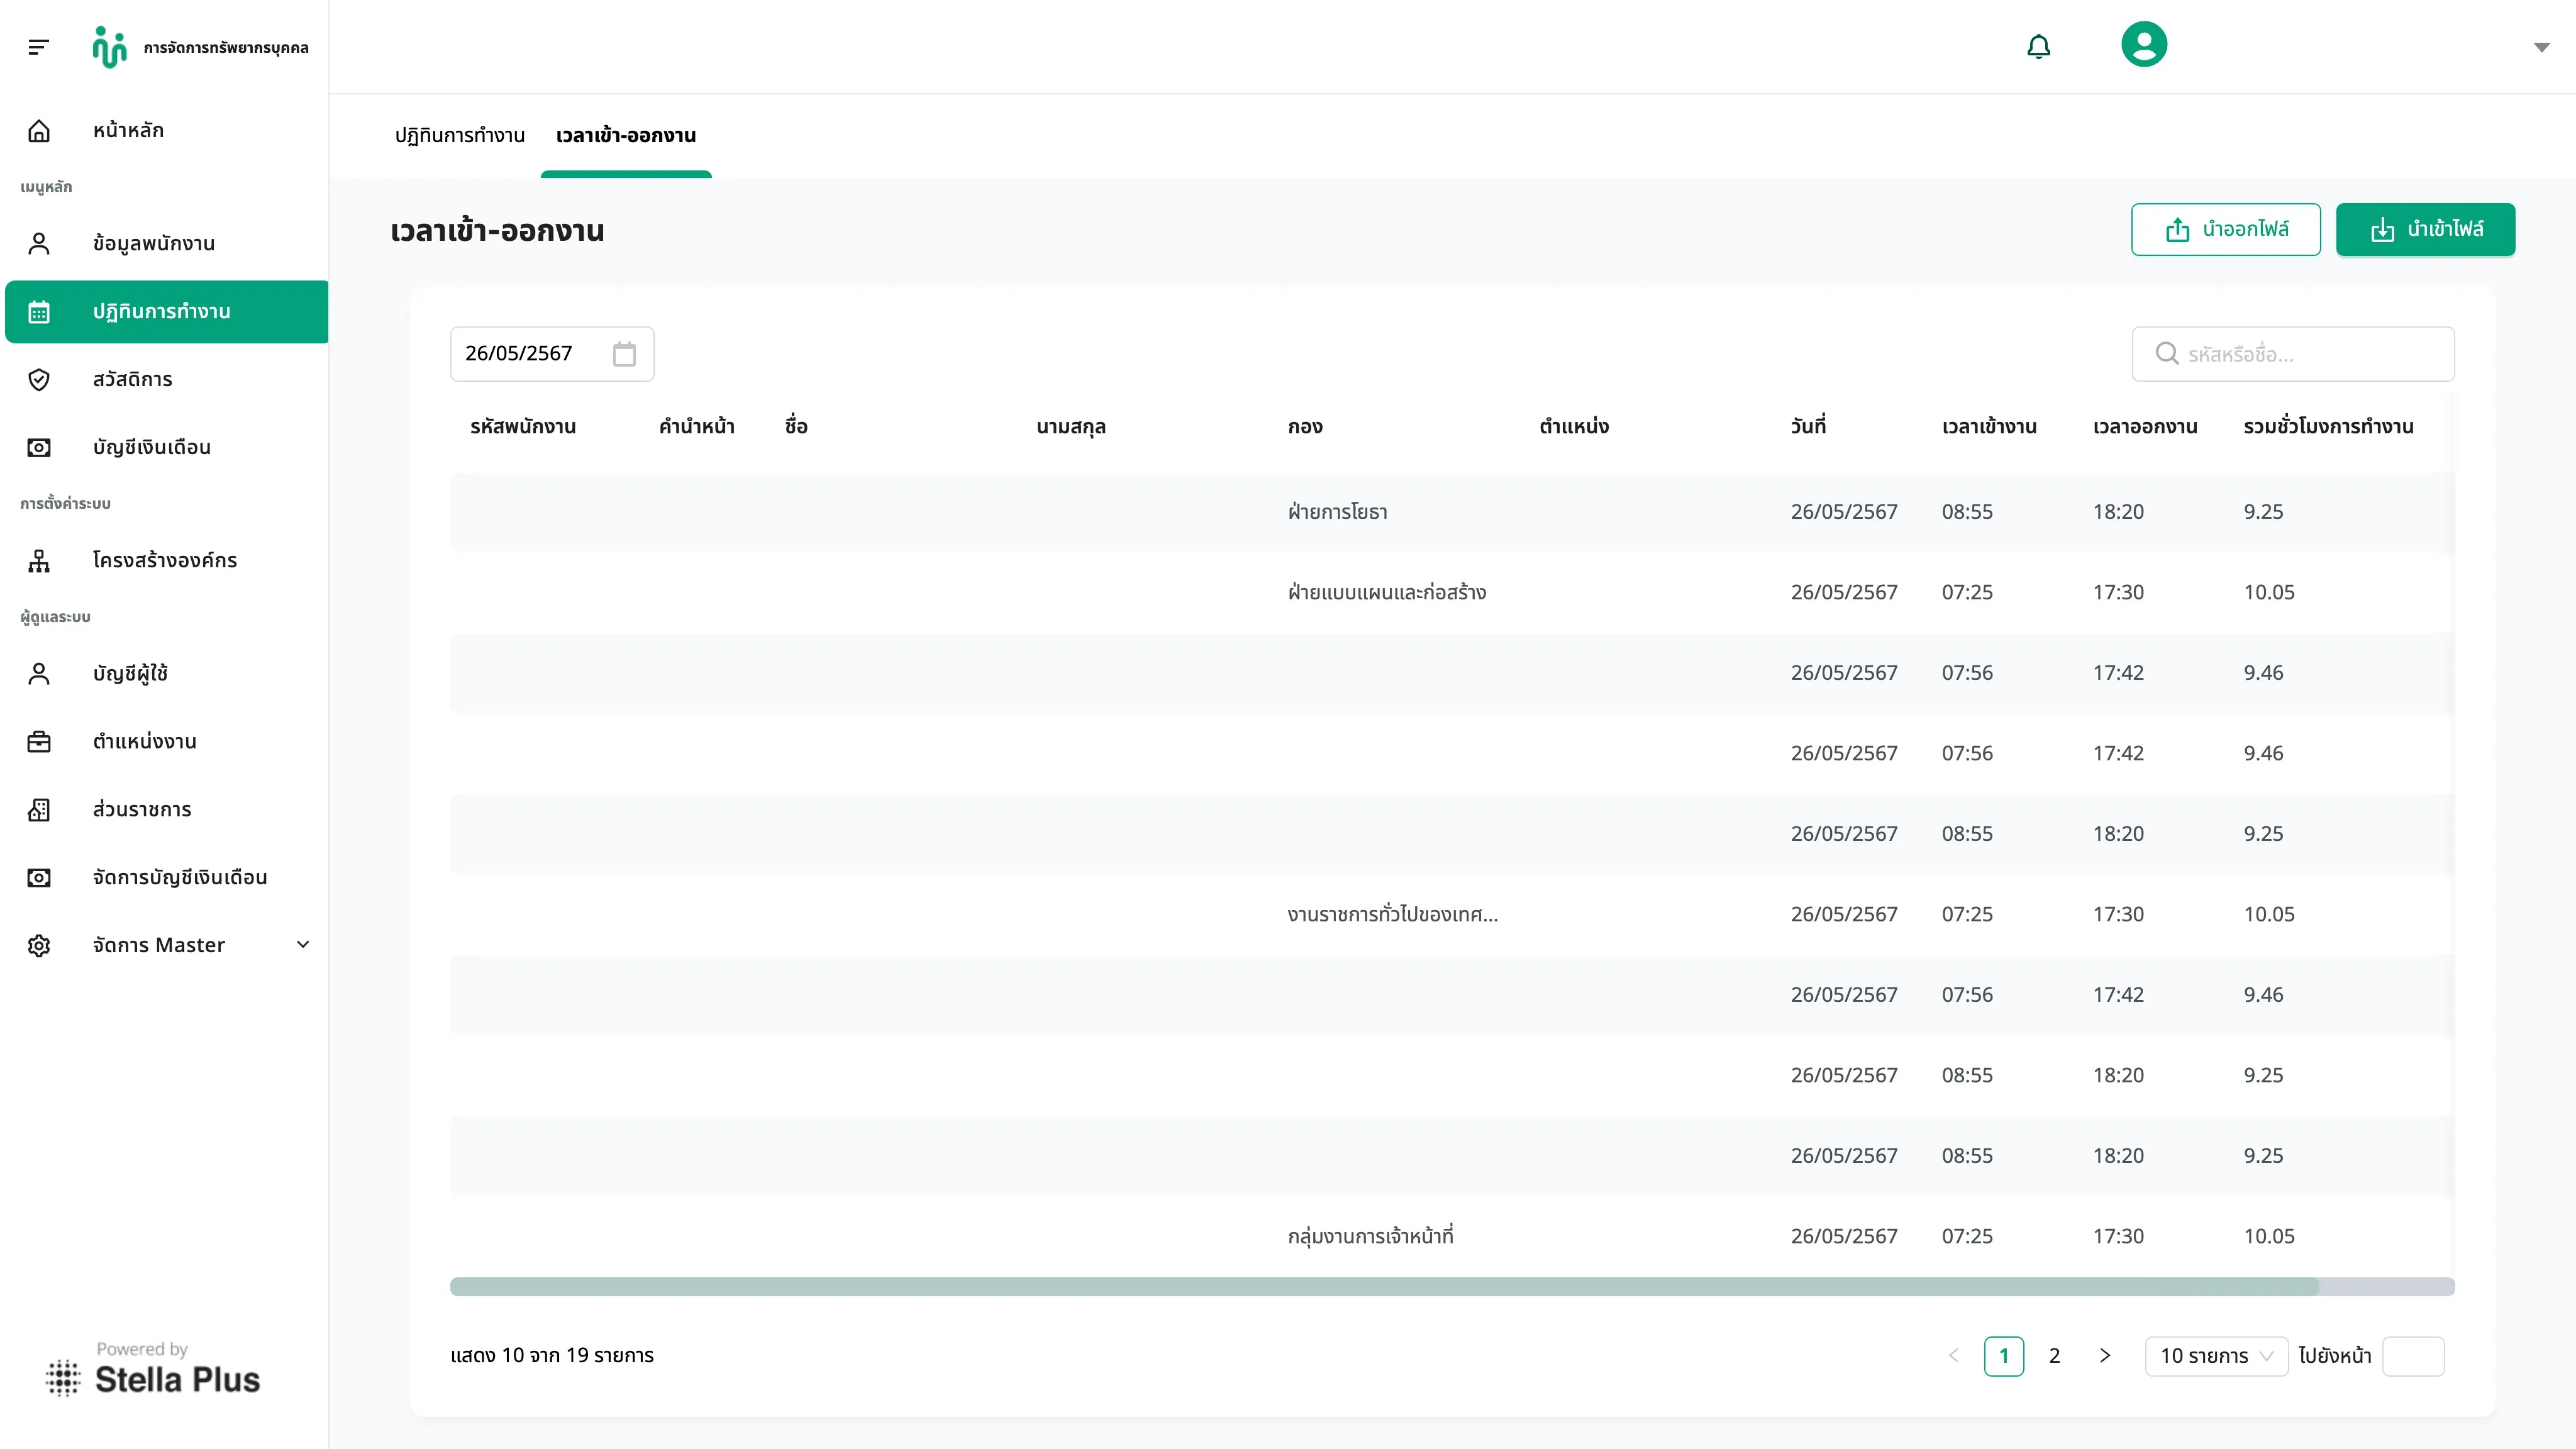
Task: Open ส่วนราชการ building icon
Action: click(39, 810)
